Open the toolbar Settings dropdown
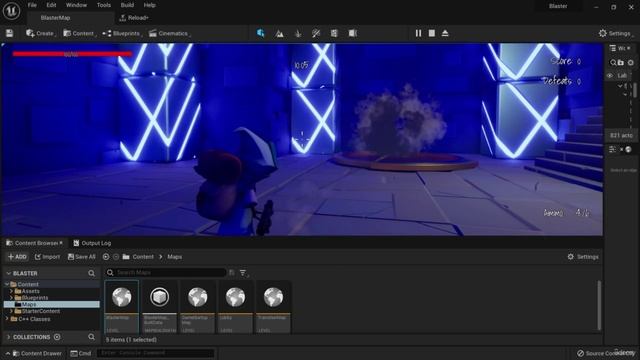This screenshot has width=640, height=360. tap(615, 33)
